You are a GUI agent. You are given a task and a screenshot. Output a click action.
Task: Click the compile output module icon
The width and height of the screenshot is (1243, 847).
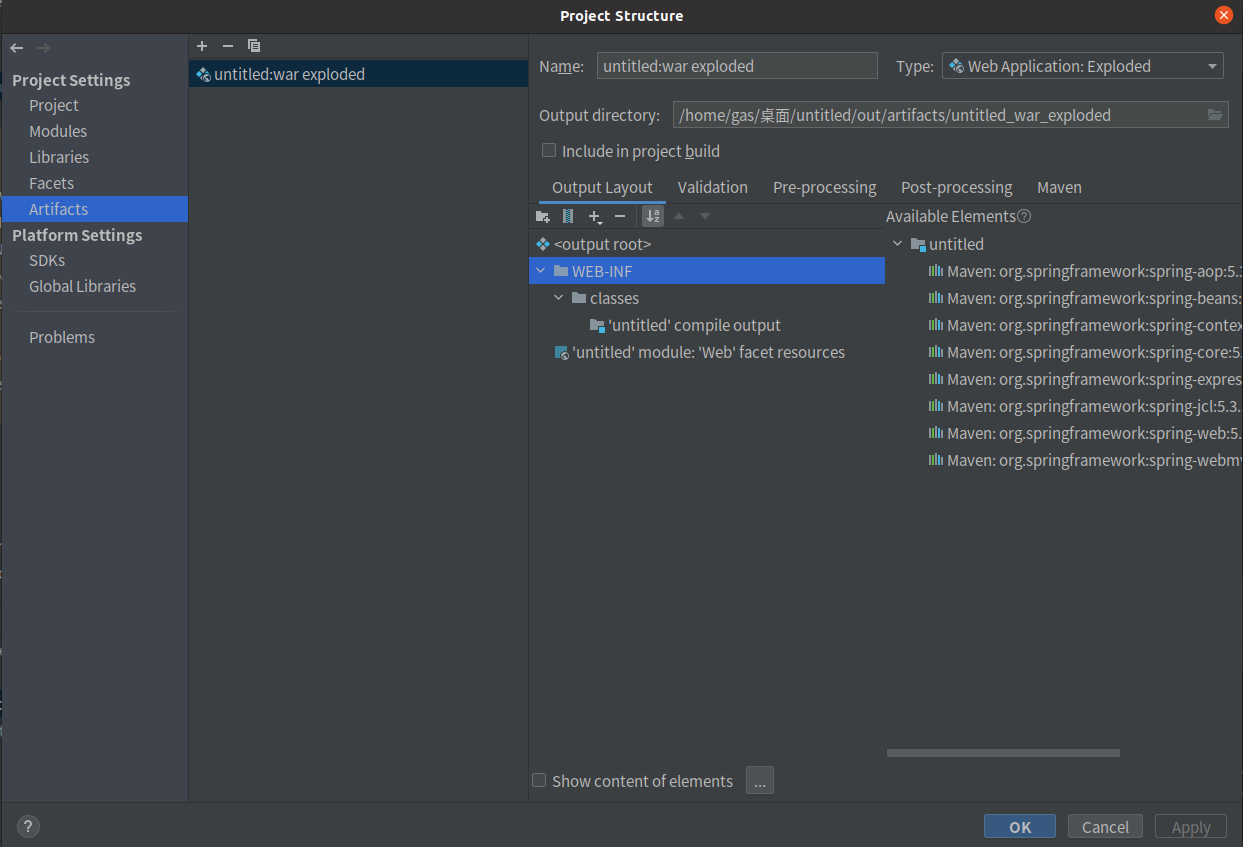597,325
